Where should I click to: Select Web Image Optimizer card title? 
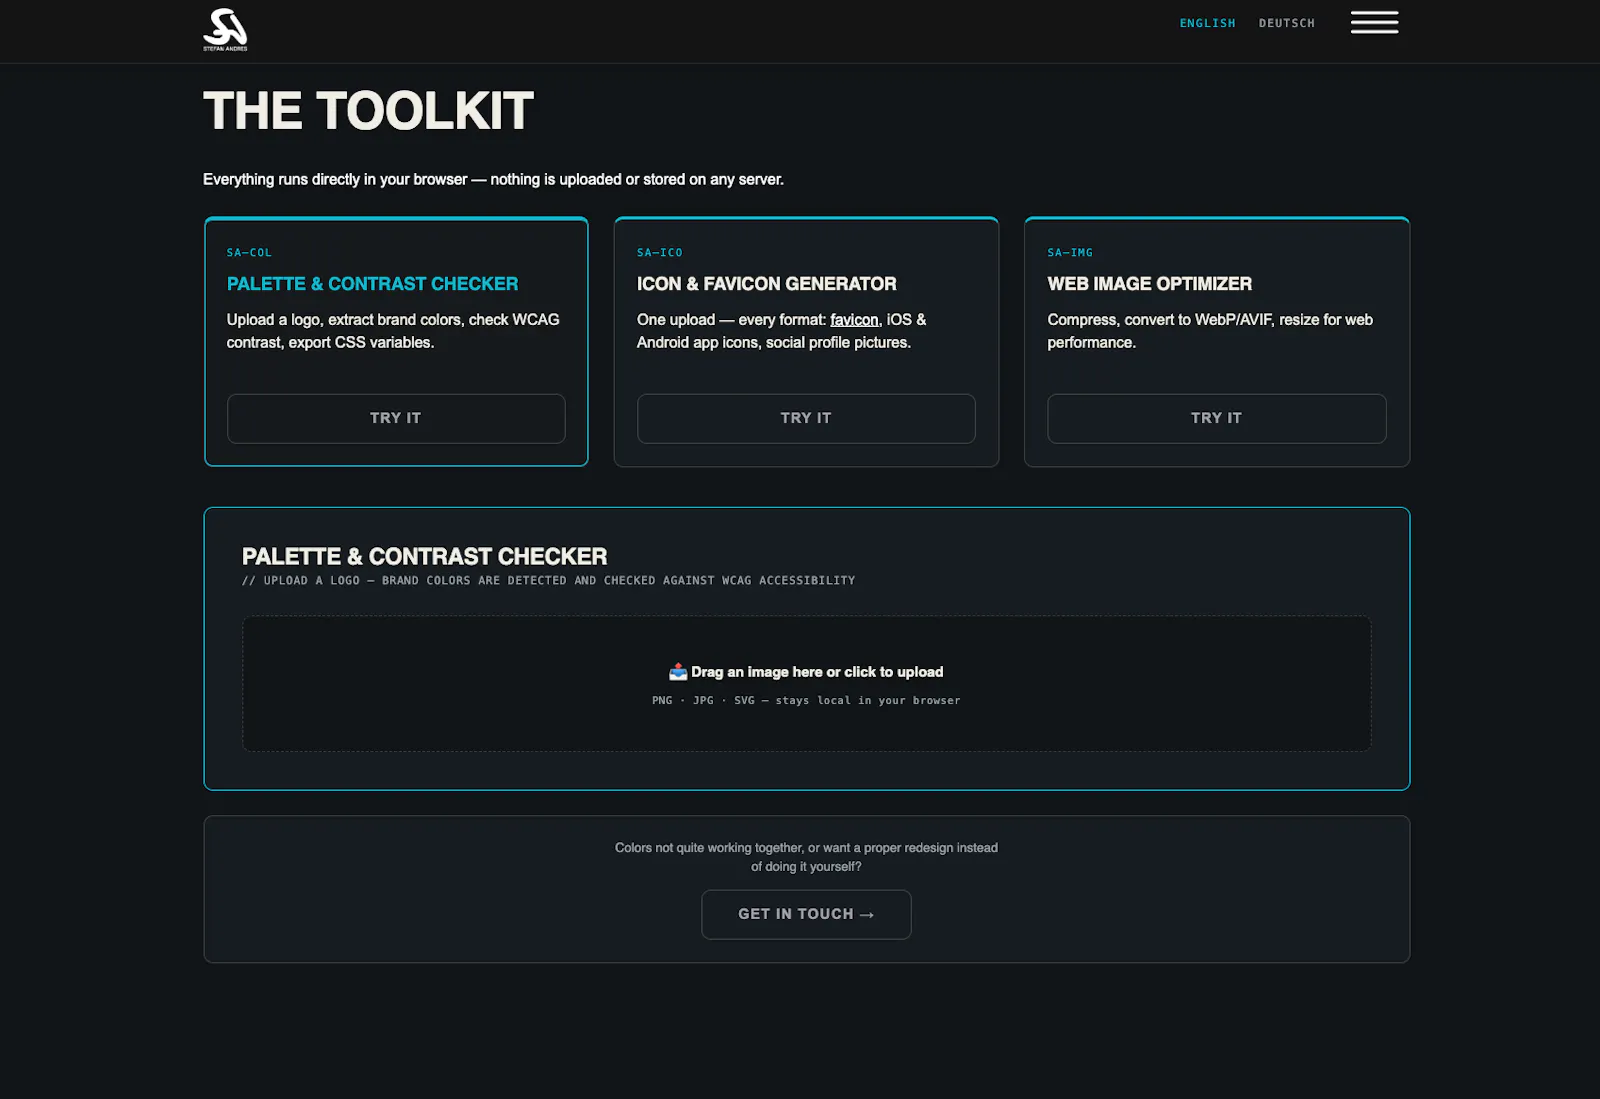[1149, 284]
